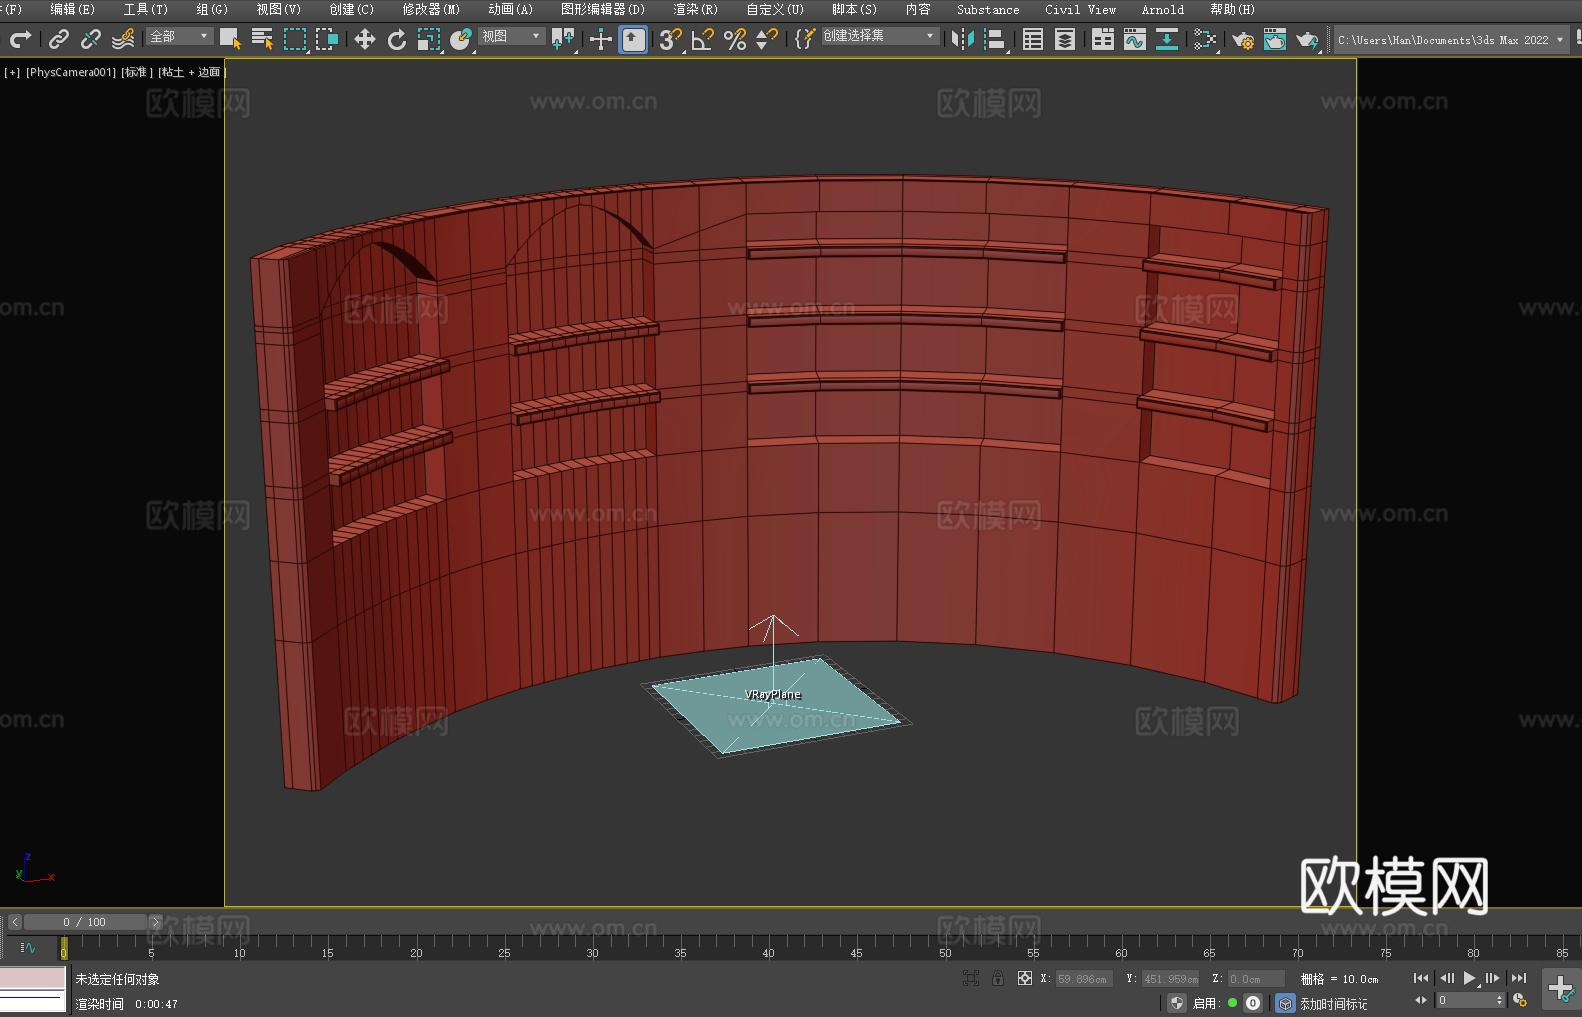
Task: Open Render Setup teapot with gear
Action: pos(1243,39)
